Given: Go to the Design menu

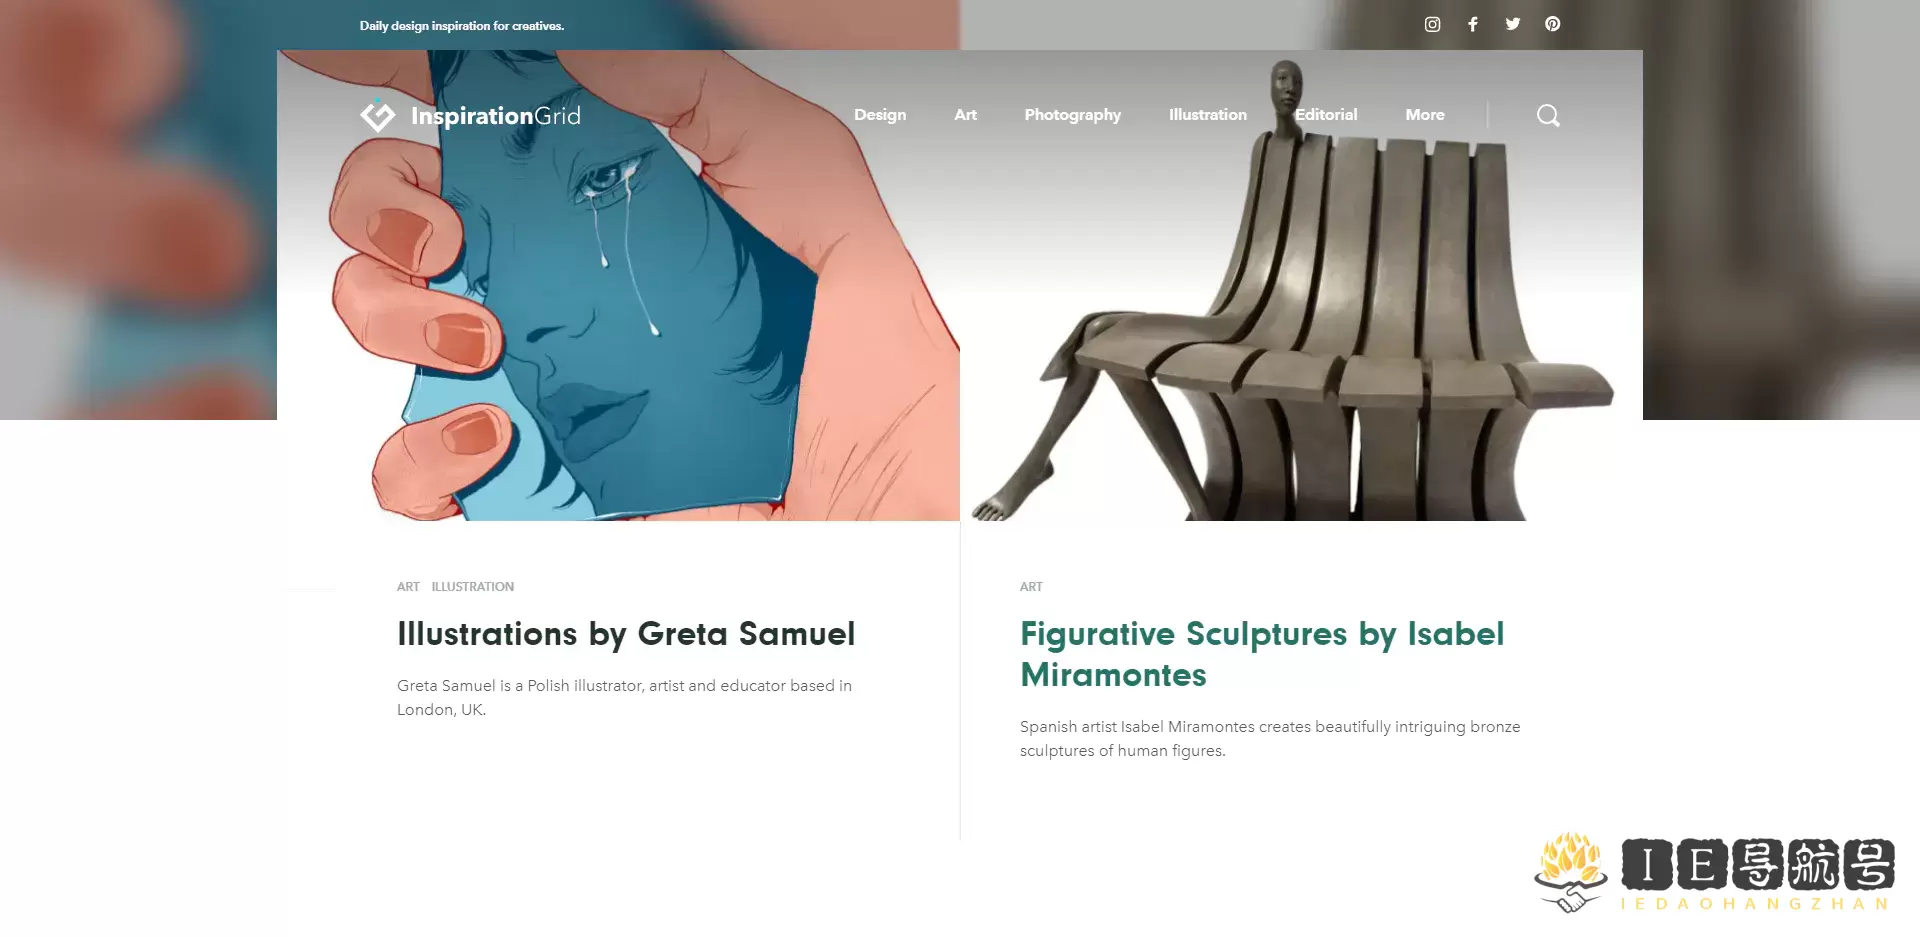Looking at the screenshot, I should (880, 115).
